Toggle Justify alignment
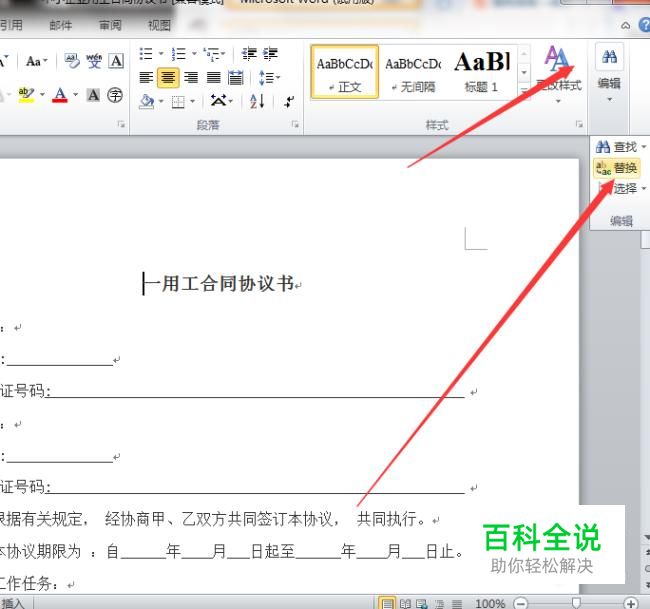This screenshot has height=609, width=650. click(213, 78)
